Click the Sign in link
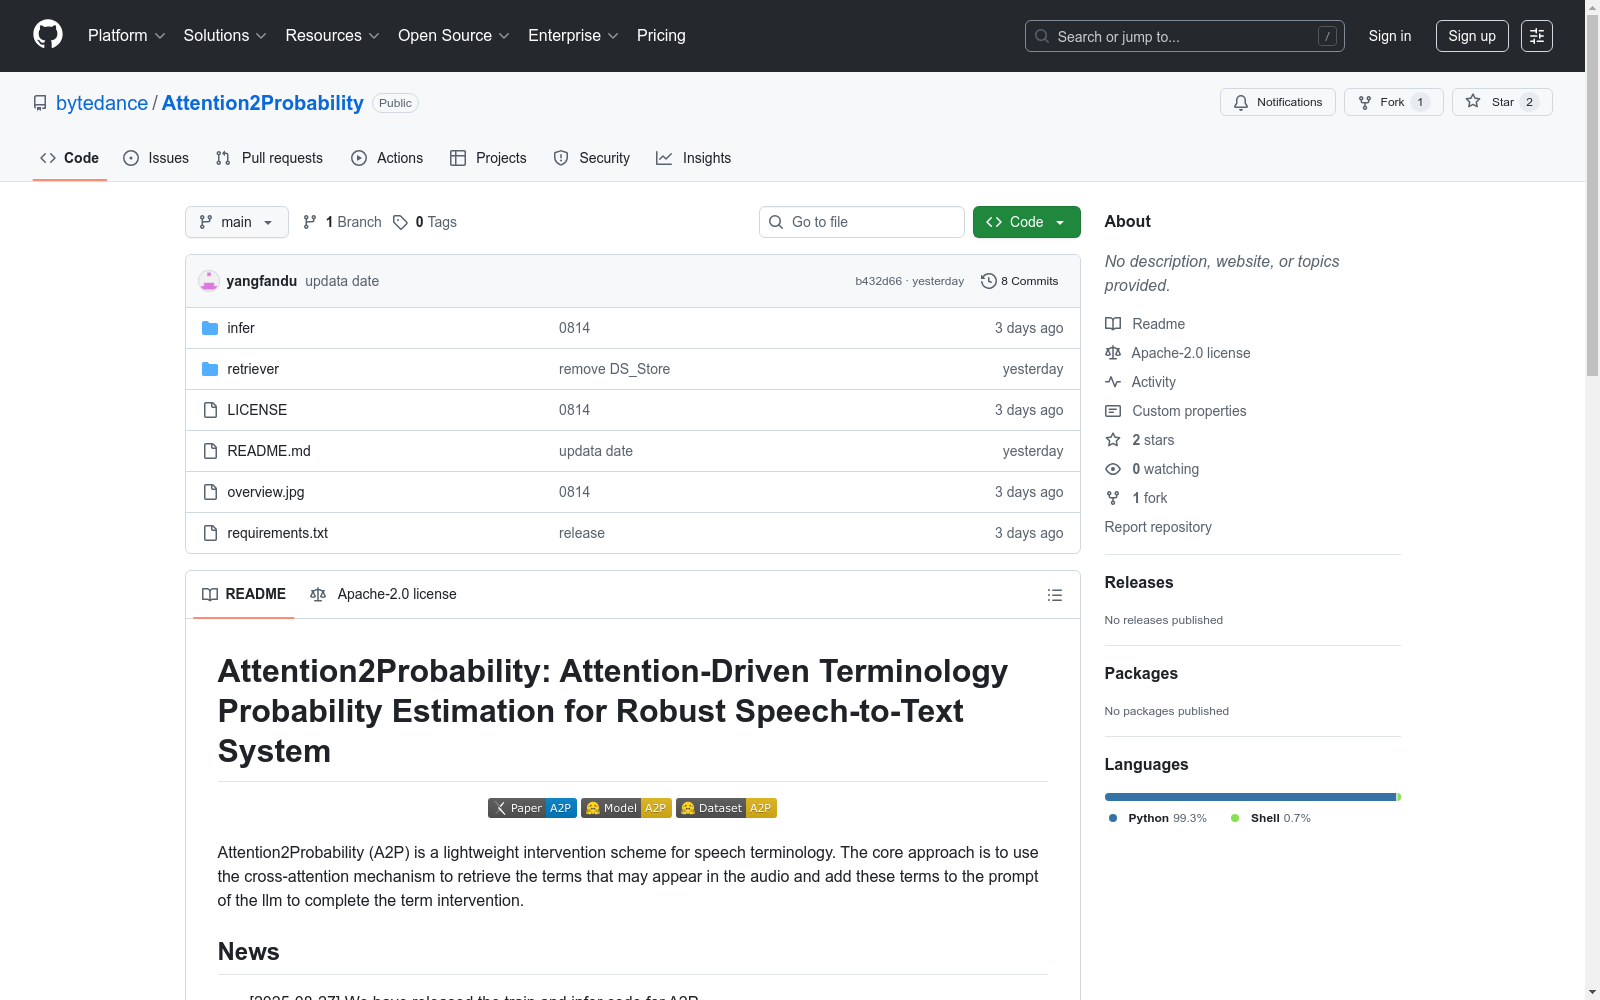The width and height of the screenshot is (1600, 1000). 1390,36
